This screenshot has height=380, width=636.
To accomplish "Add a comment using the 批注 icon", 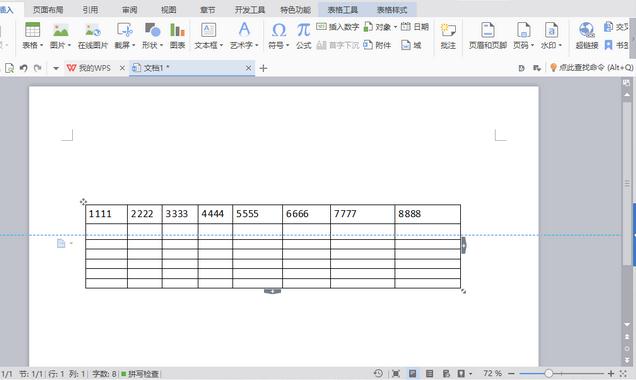I will point(448,36).
